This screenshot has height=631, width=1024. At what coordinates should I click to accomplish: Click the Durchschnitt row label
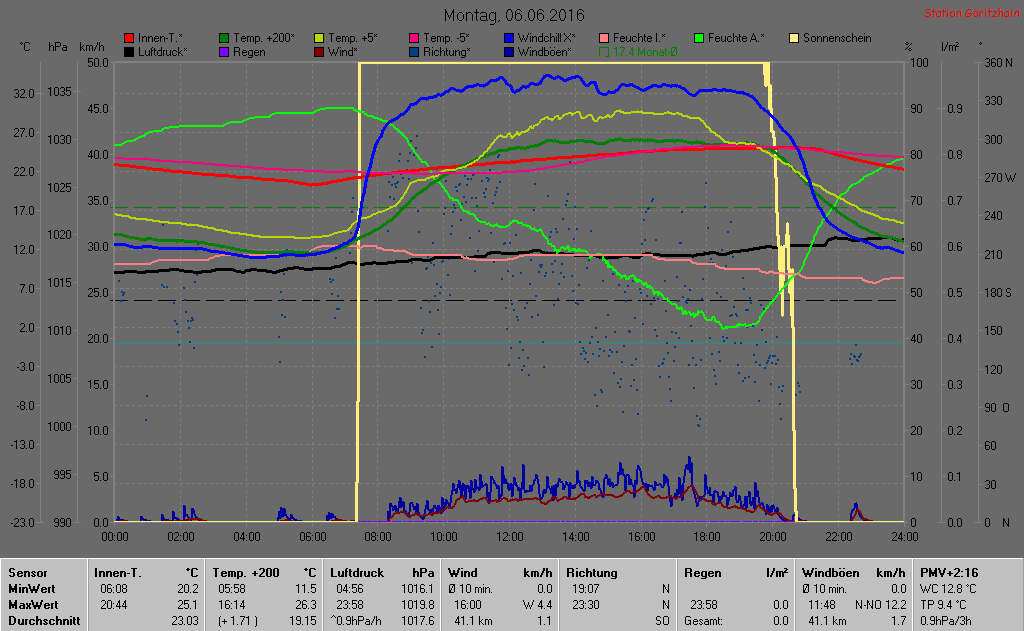[44, 621]
